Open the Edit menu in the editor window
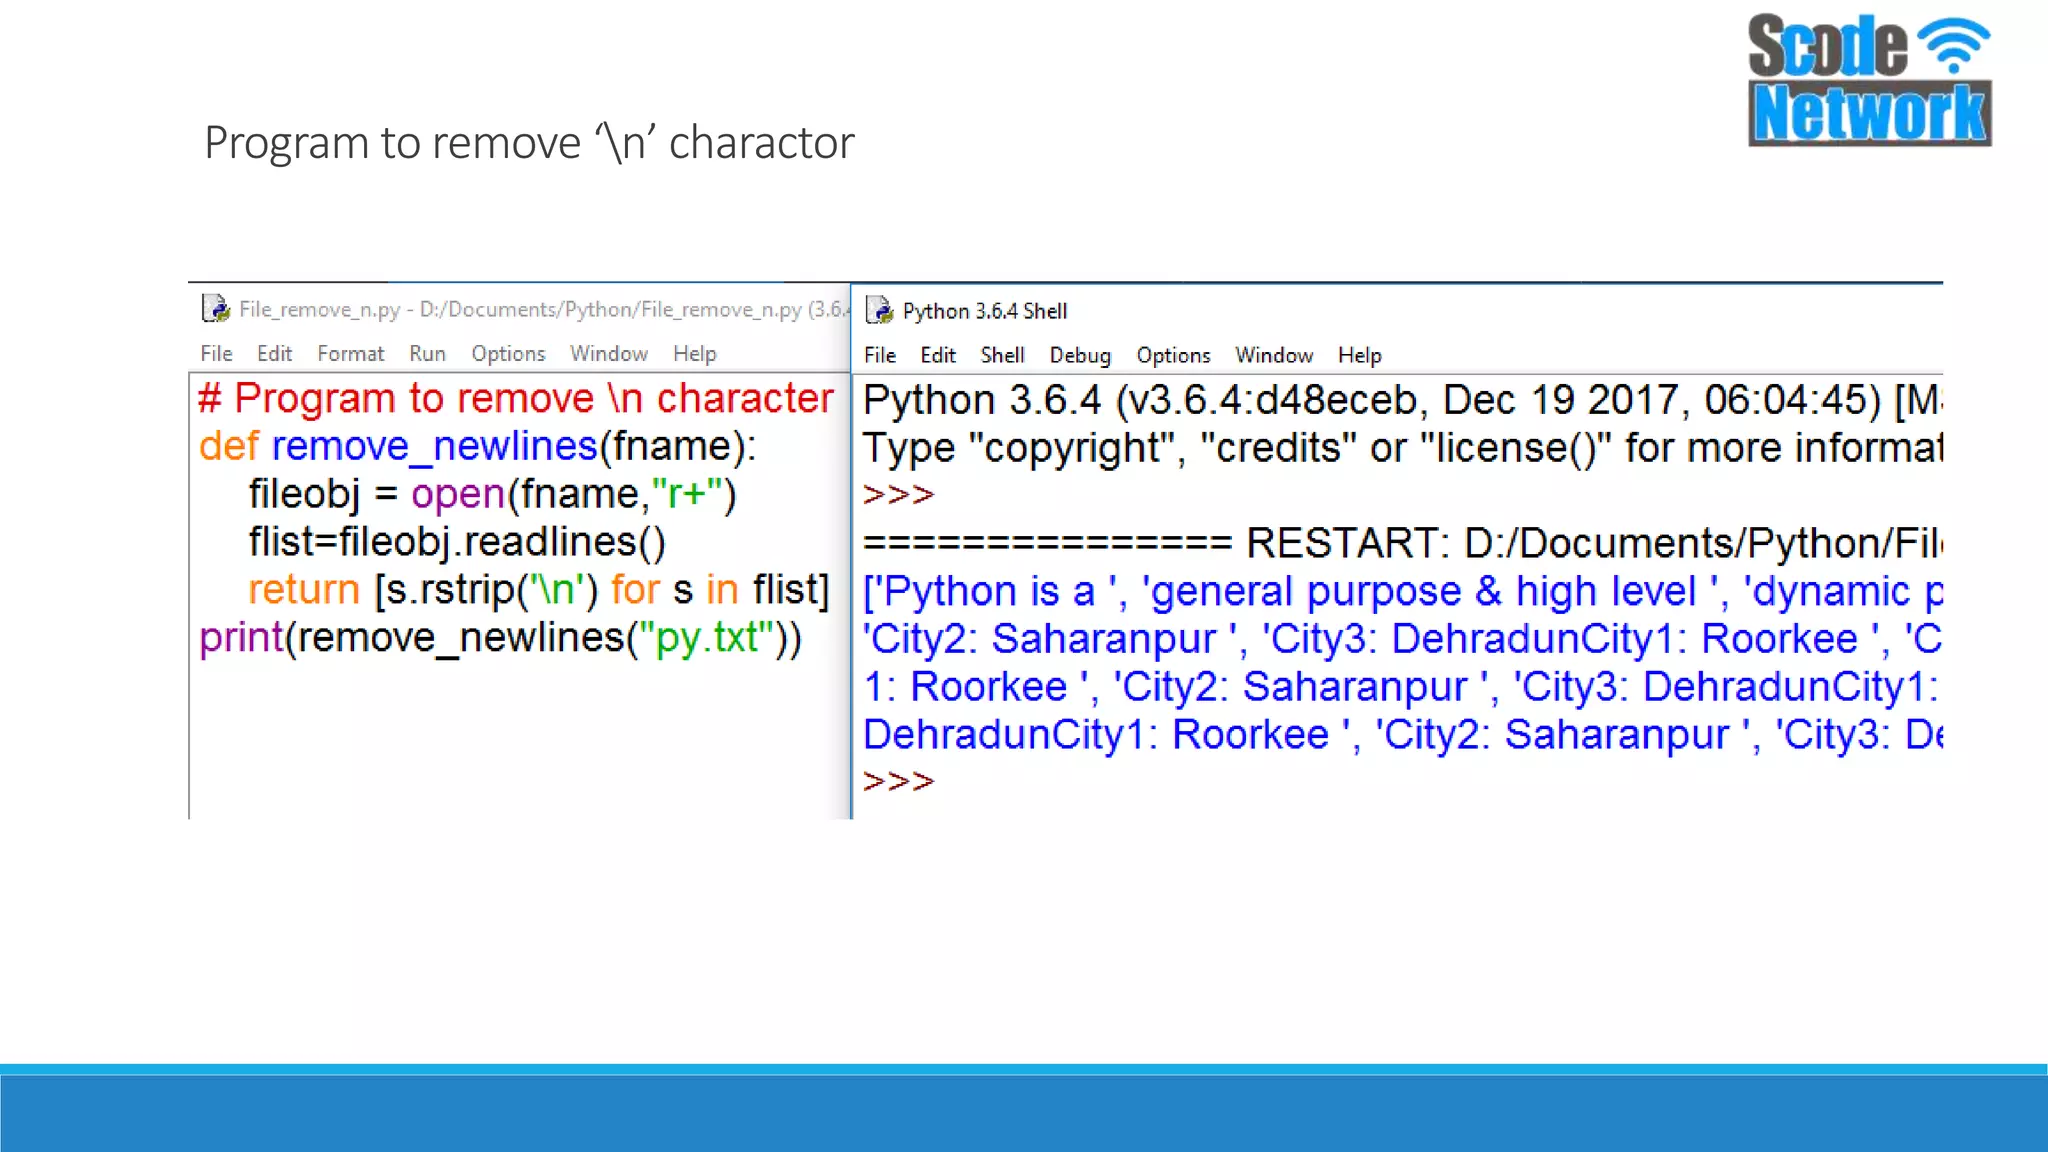Viewport: 2048px width, 1152px height. [x=274, y=353]
